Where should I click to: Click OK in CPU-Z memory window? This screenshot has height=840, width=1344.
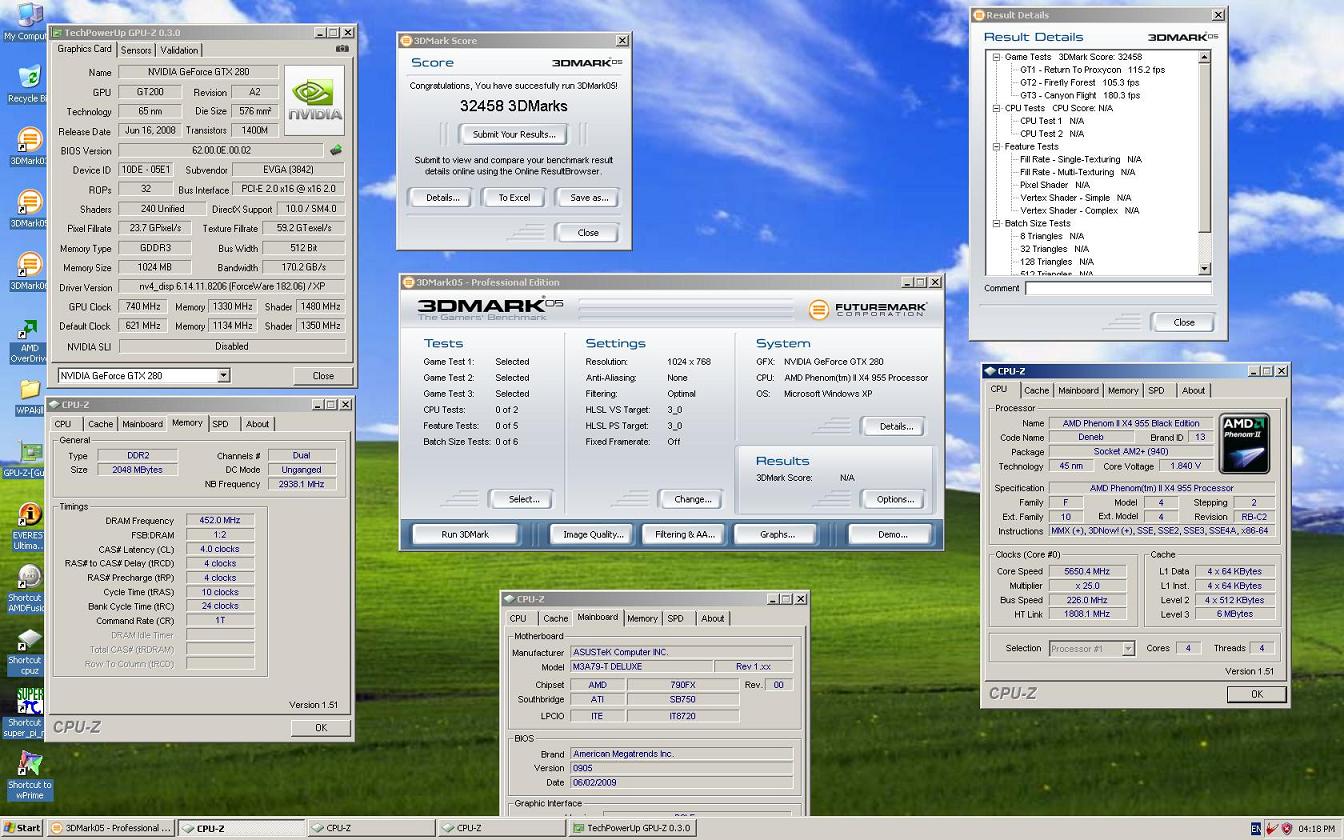pos(320,728)
